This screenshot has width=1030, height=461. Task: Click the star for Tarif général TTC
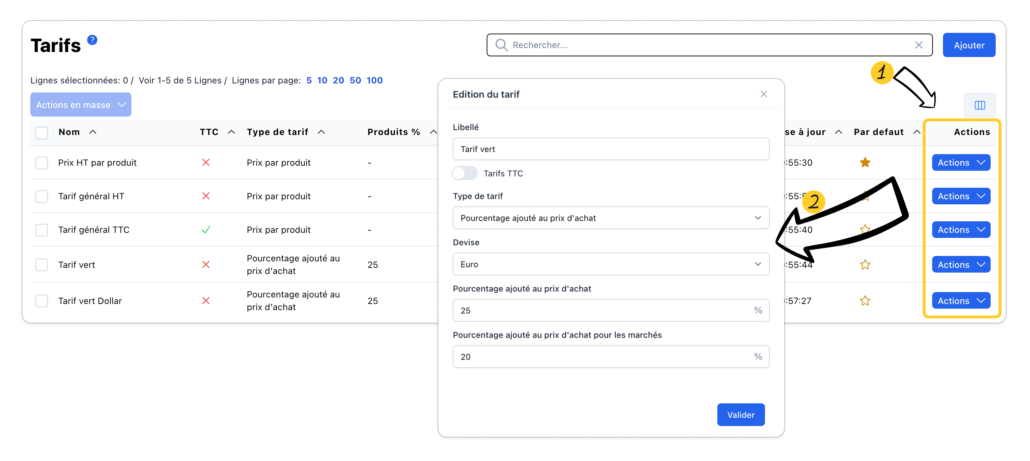[865, 230]
